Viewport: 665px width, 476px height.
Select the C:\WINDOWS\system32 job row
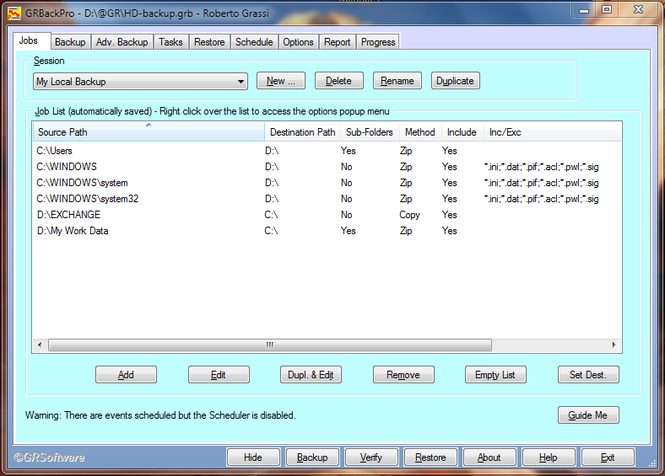(x=327, y=199)
